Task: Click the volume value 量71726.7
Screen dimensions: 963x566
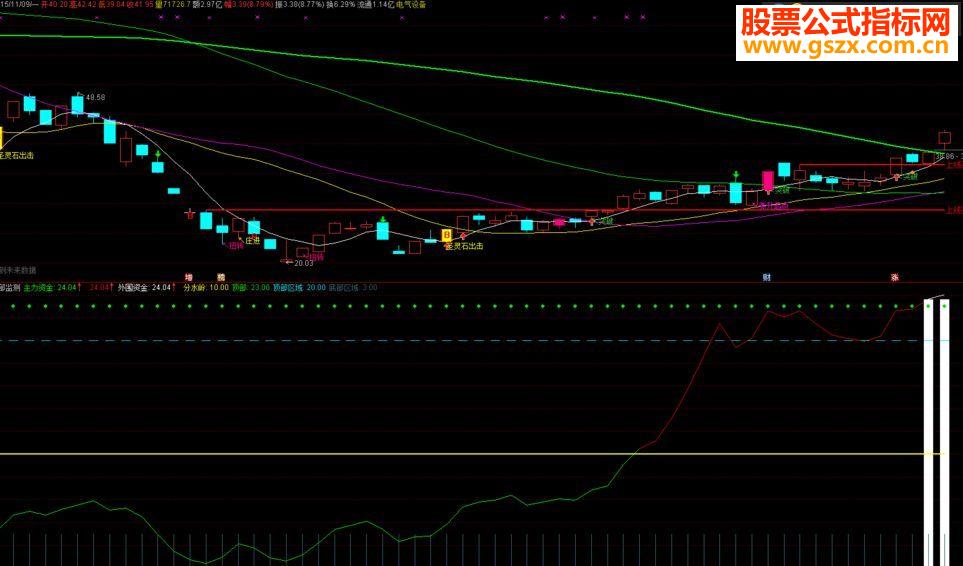Action: (173, 4)
